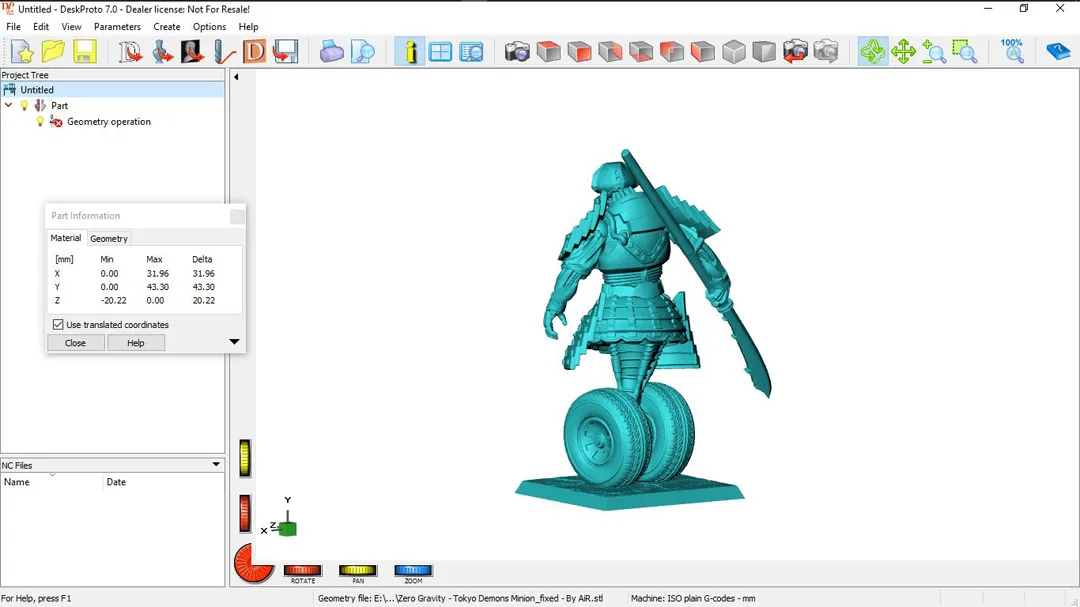This screenshot has width=1080, height=607.
Task: Toggle visibility bulb next to Geometry operation
Action: pyautogui.click(x=40, y=121)
